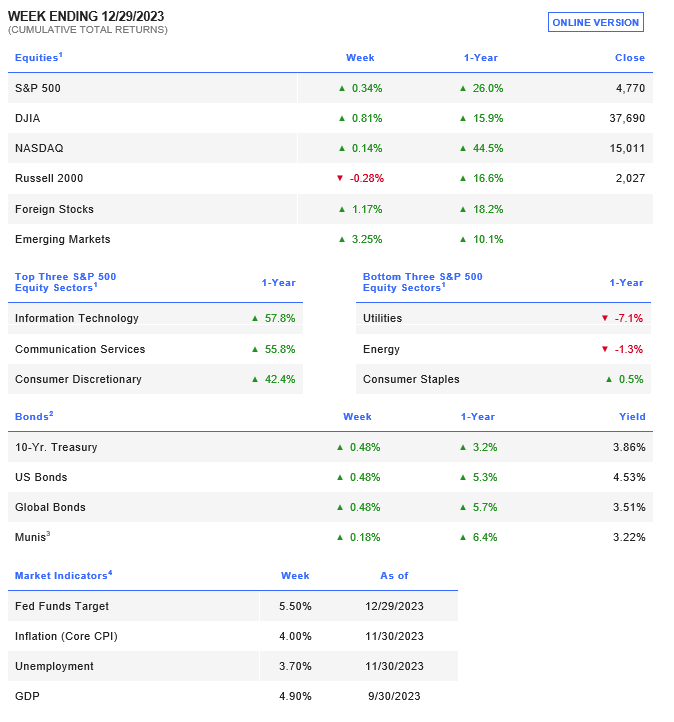Screen dimensions: 674x722
Task: Click Unemployment value 3.70%
Action: (x=295, y=666)
